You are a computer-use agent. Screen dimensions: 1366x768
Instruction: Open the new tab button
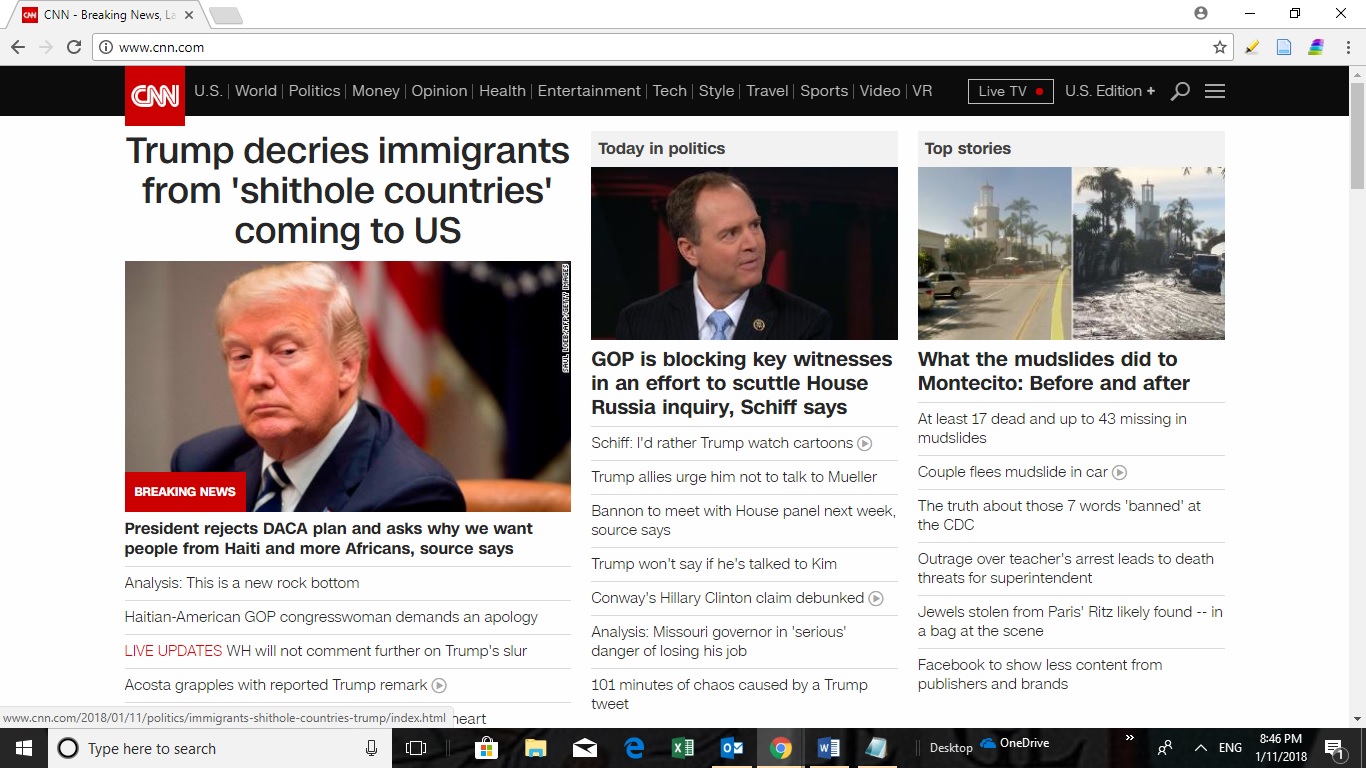click(x=226, y=15)
